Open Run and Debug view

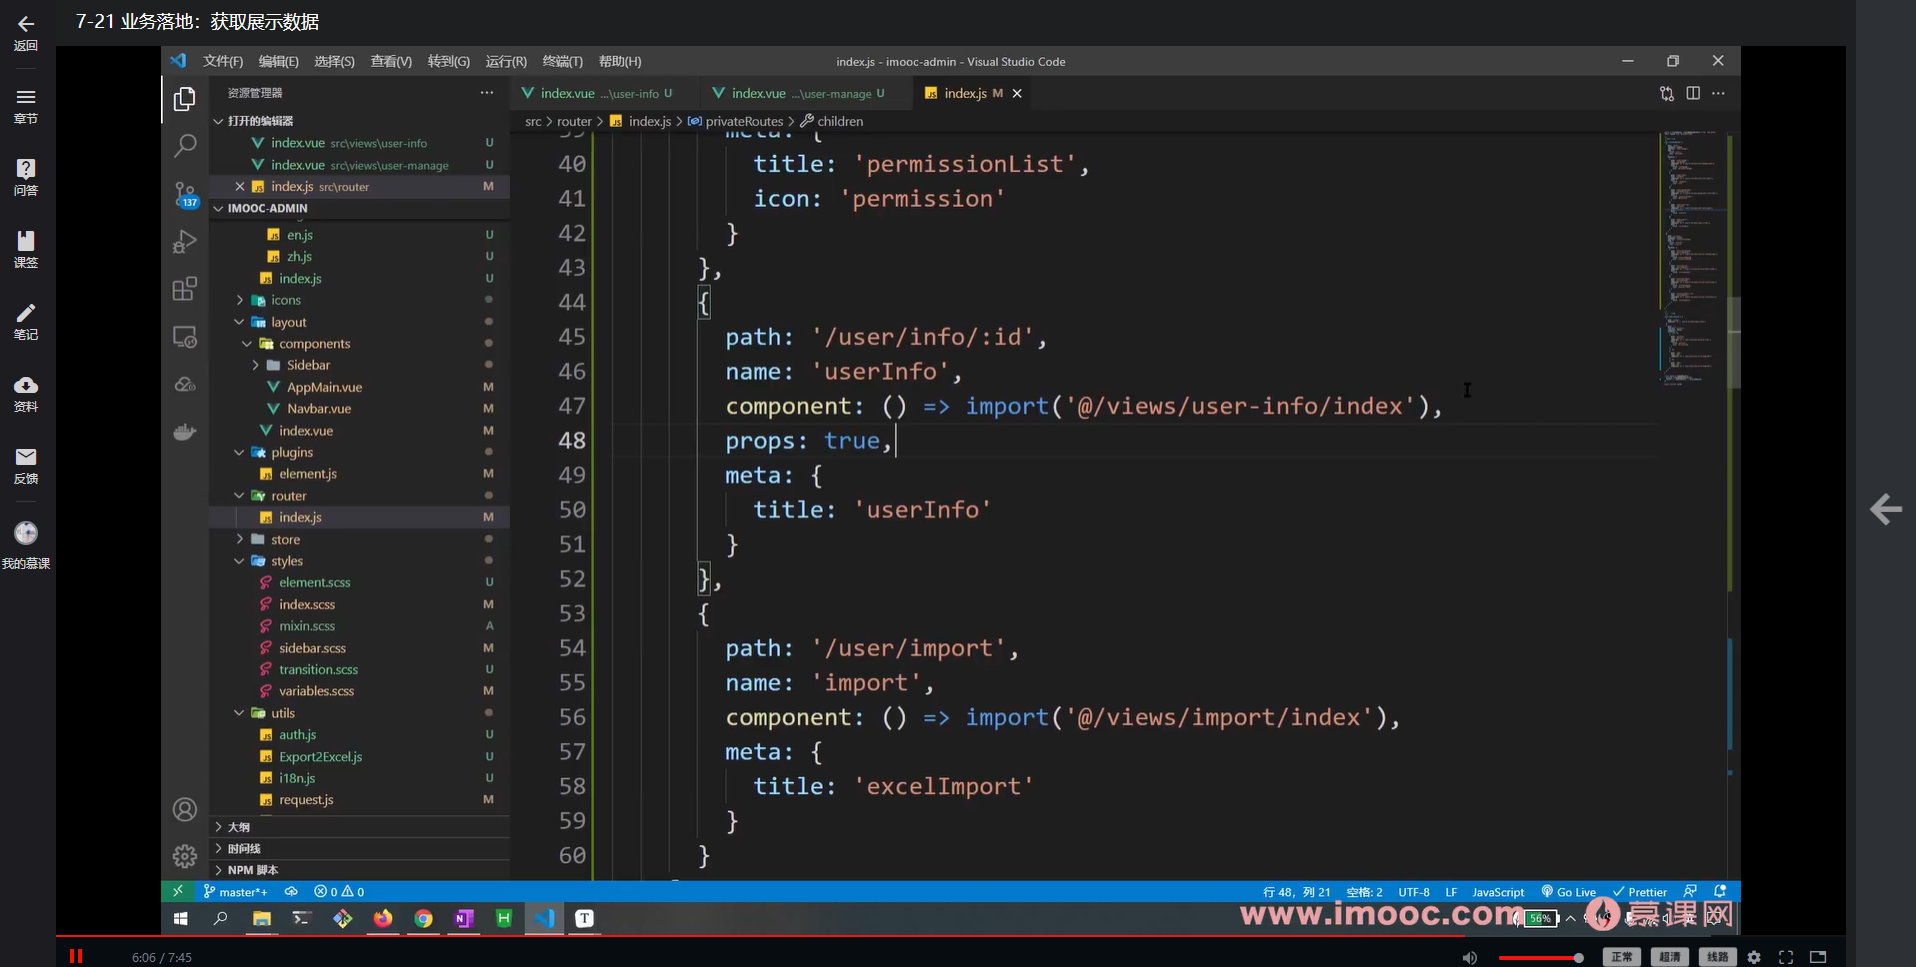(x=185, y=241)
